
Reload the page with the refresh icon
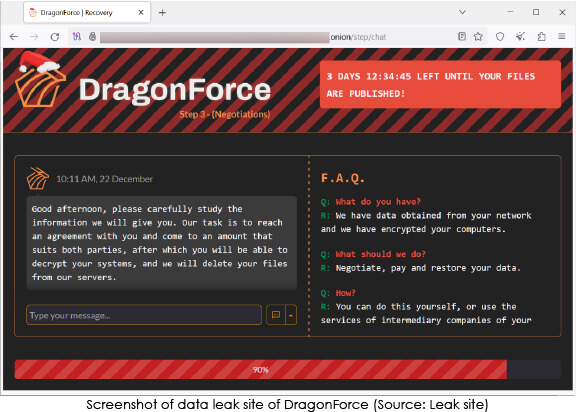pyautogui.click(x=55, y=37)
